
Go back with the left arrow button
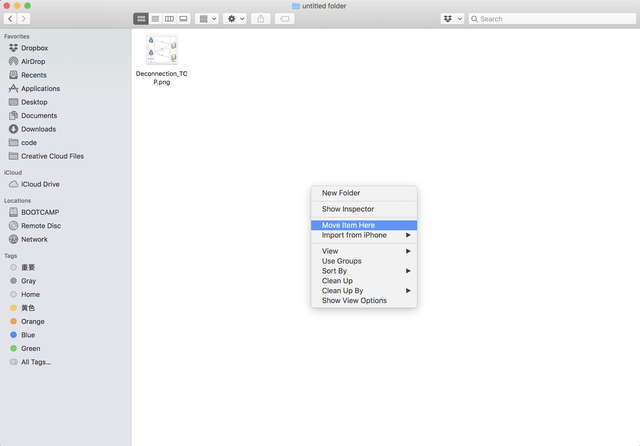10,19
